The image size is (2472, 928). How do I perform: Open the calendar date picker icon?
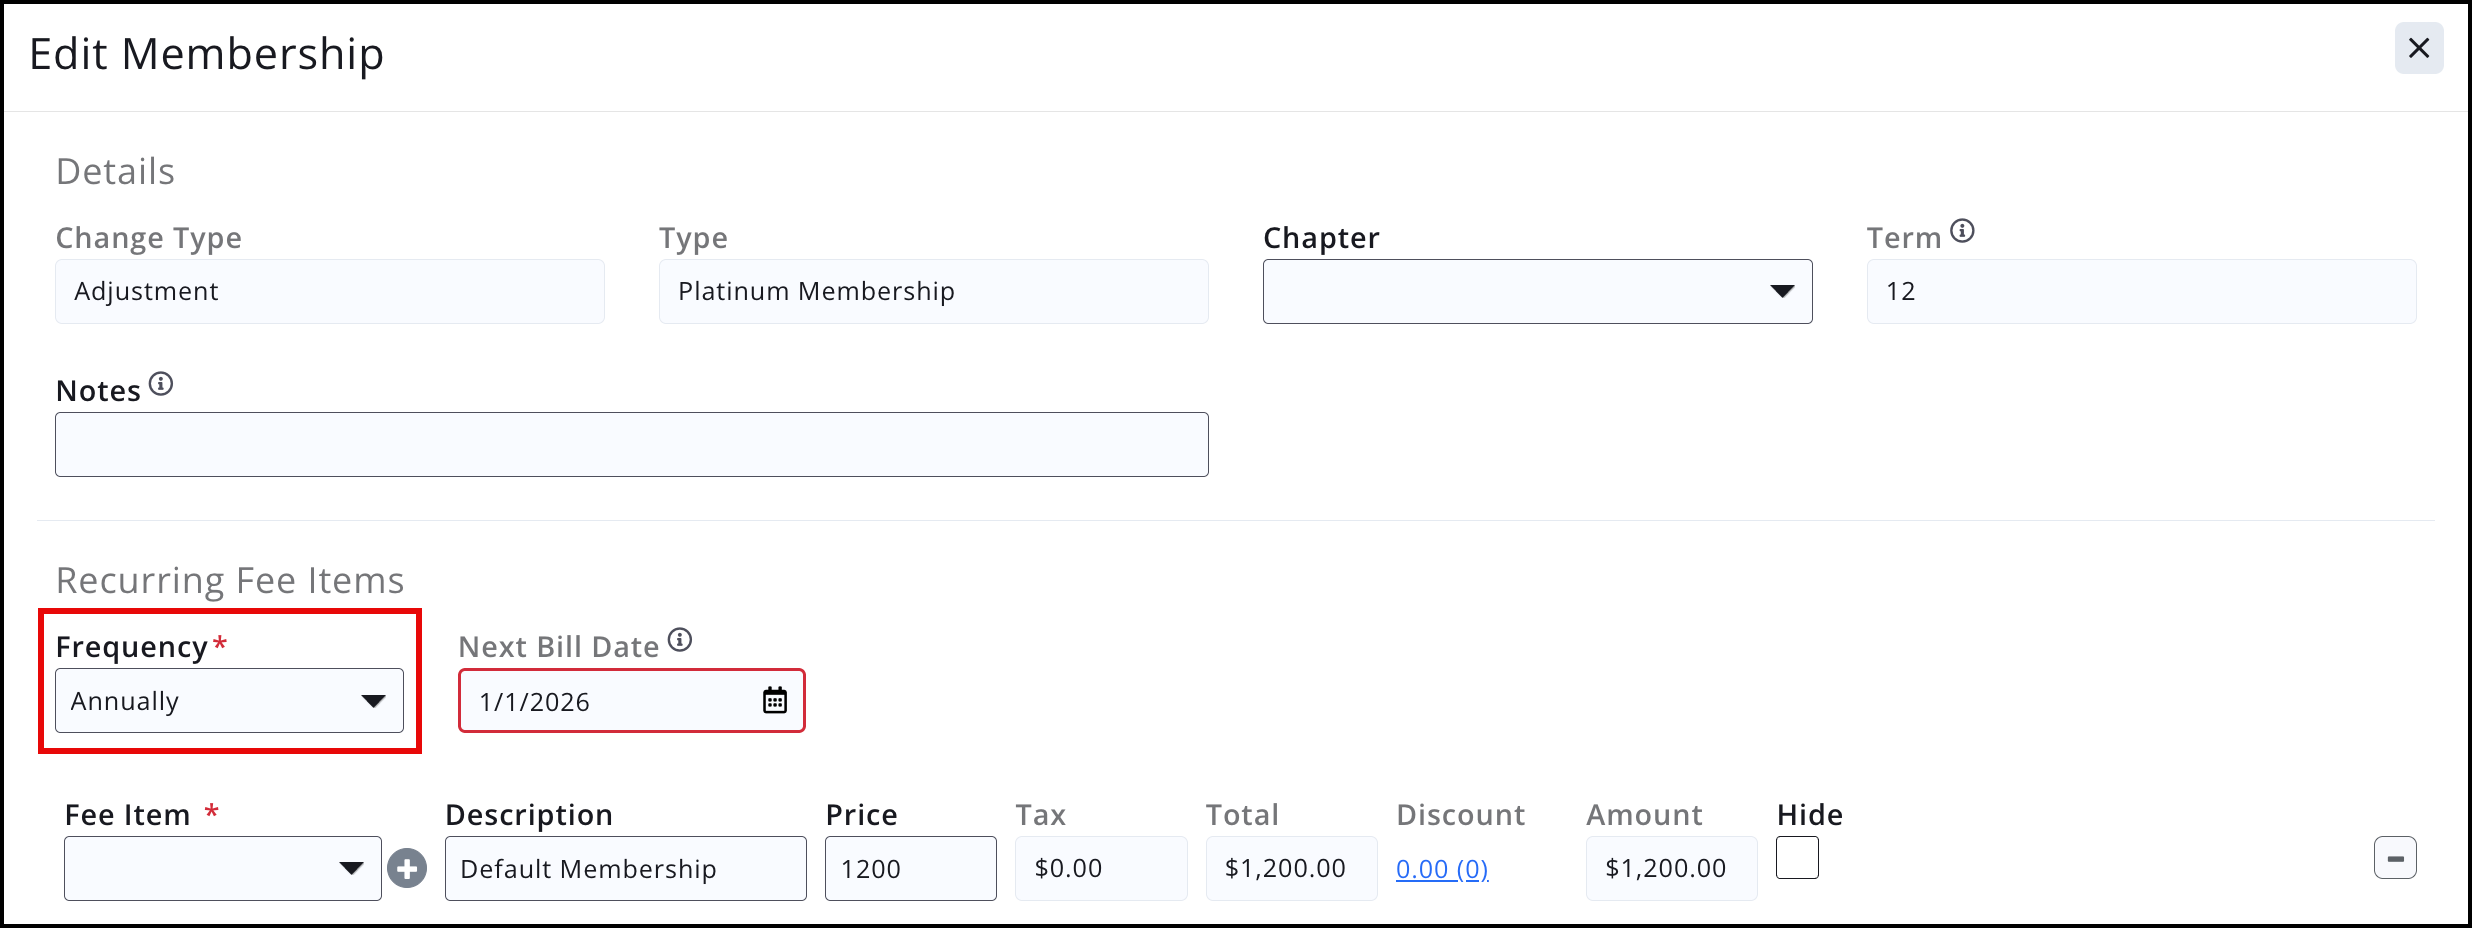point(775,700)
